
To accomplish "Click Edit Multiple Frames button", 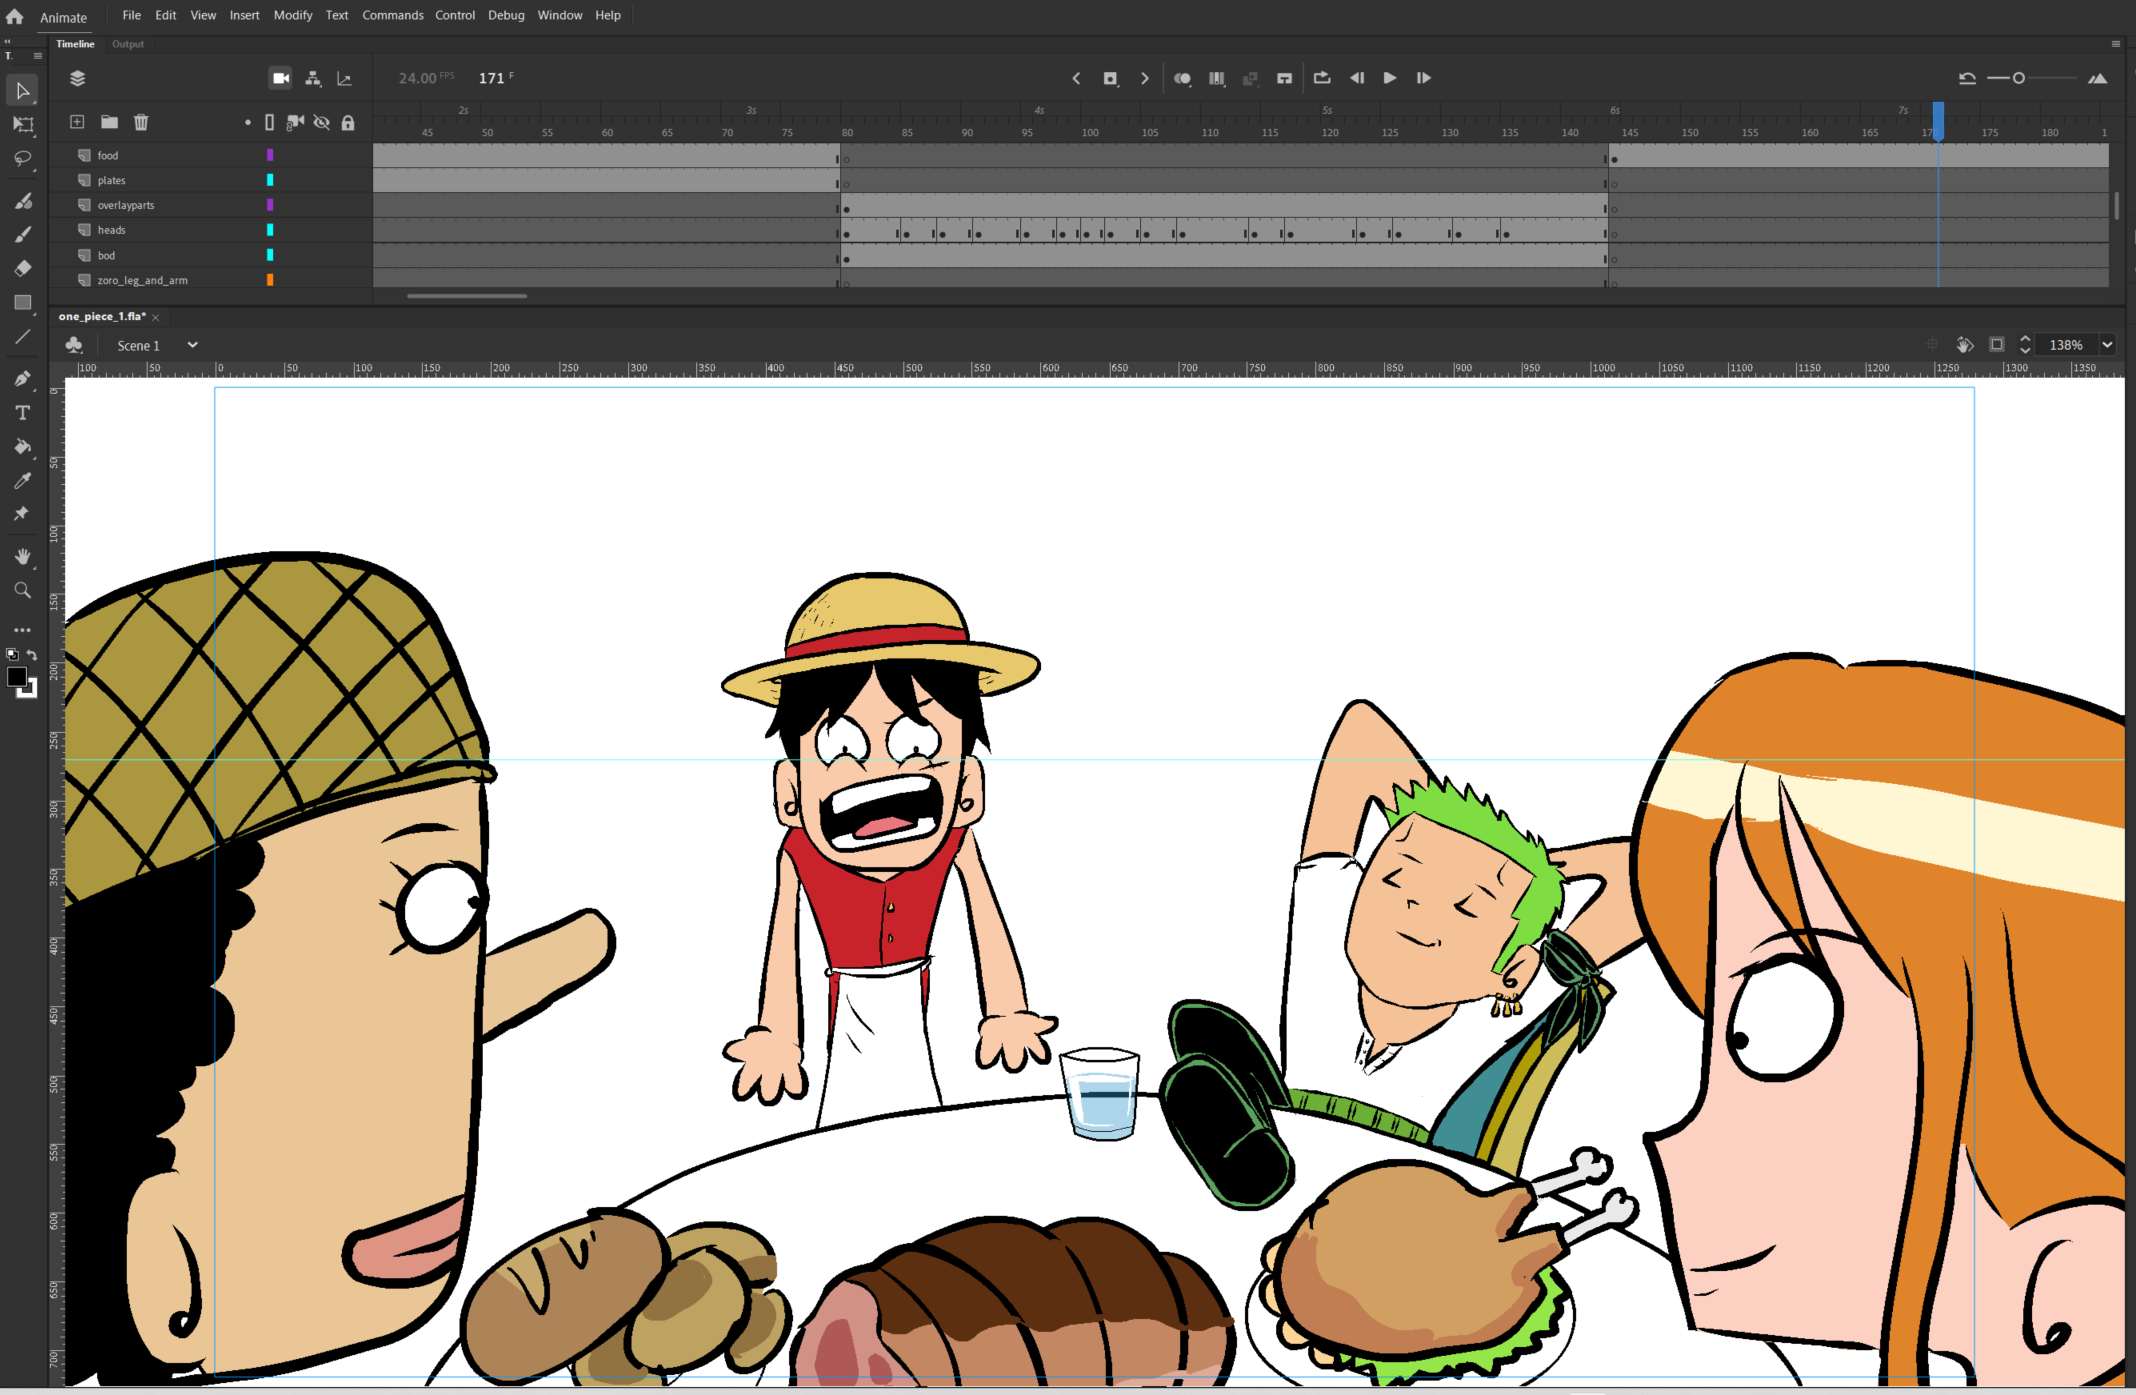I will (1217, 78).
